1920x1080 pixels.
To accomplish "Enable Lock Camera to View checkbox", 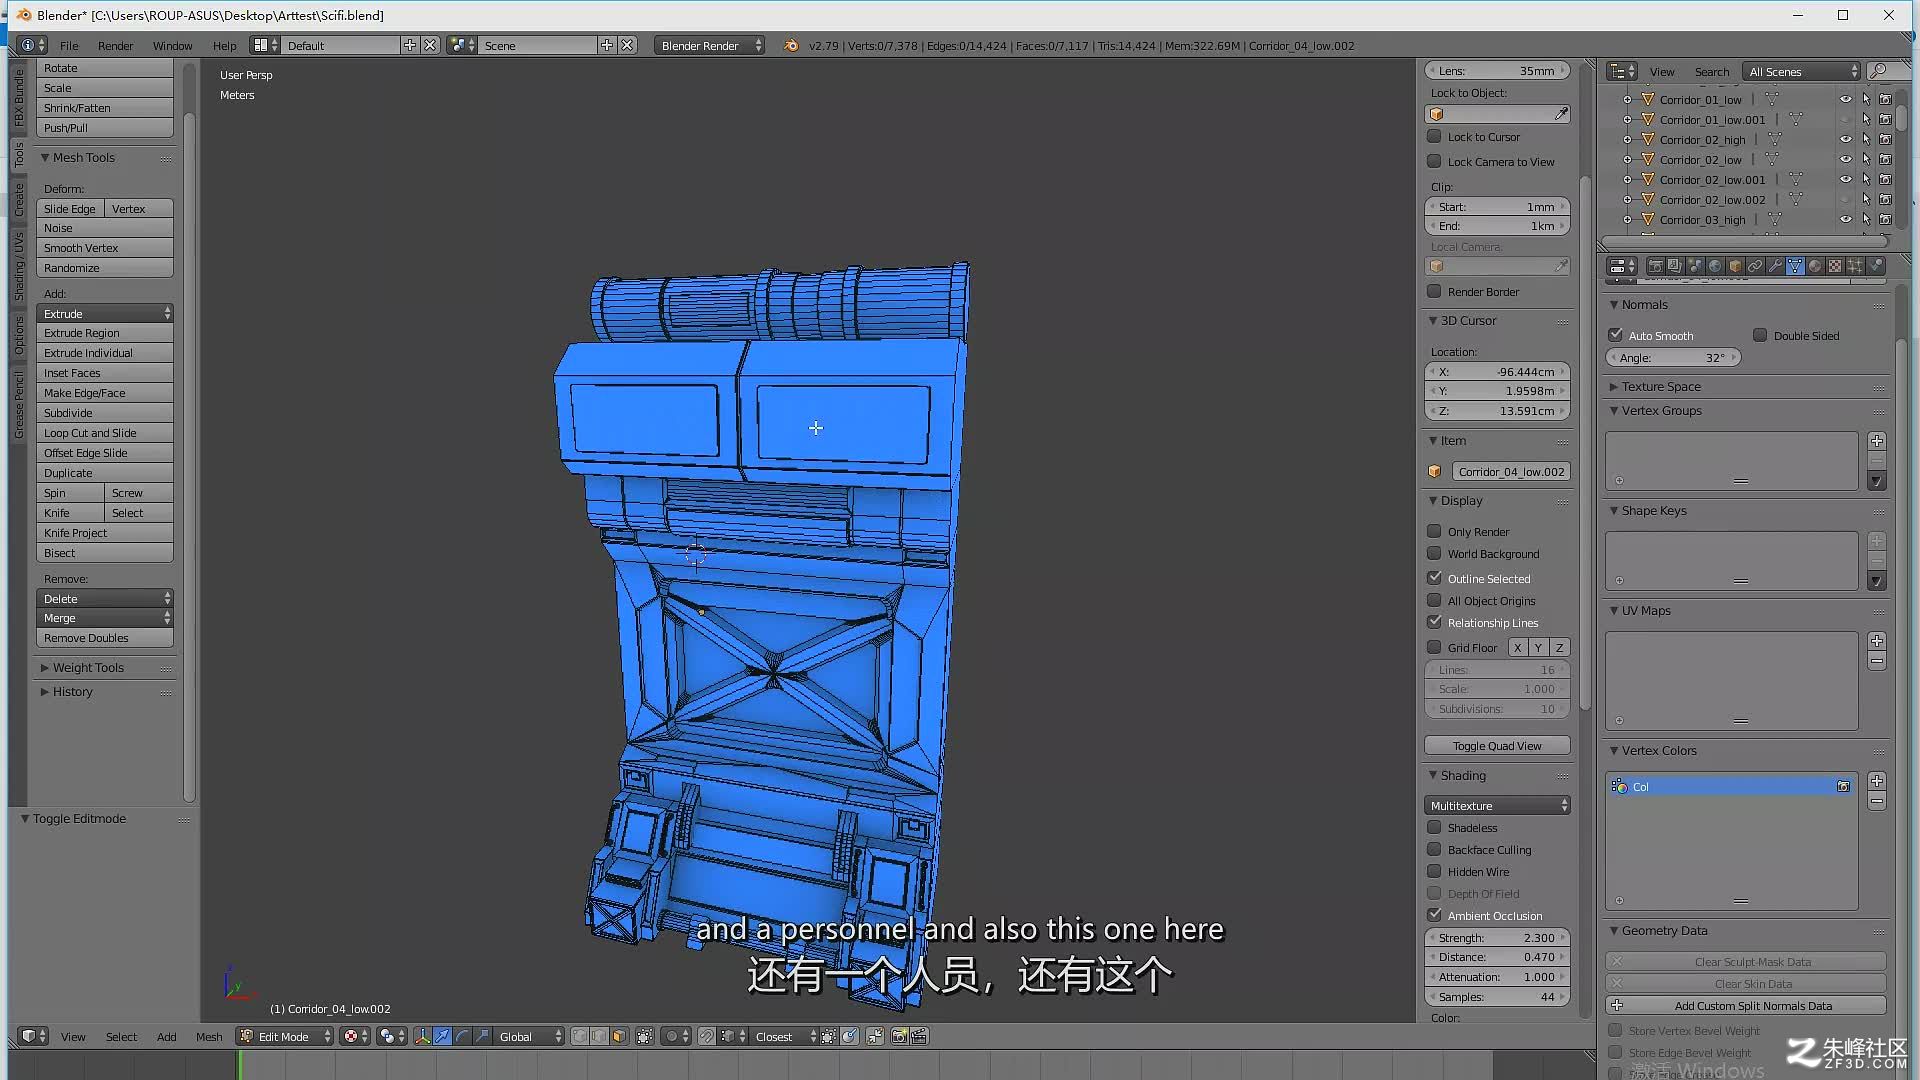I will [x=1434, y=161].
